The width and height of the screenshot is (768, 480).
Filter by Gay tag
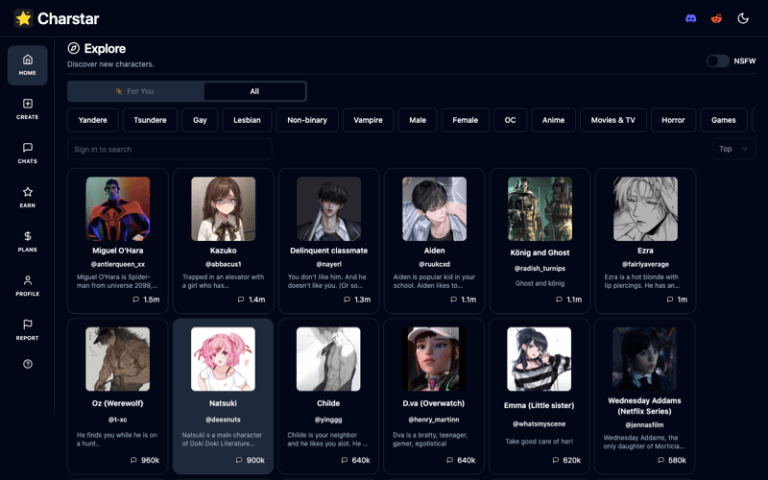pos(200,120)
